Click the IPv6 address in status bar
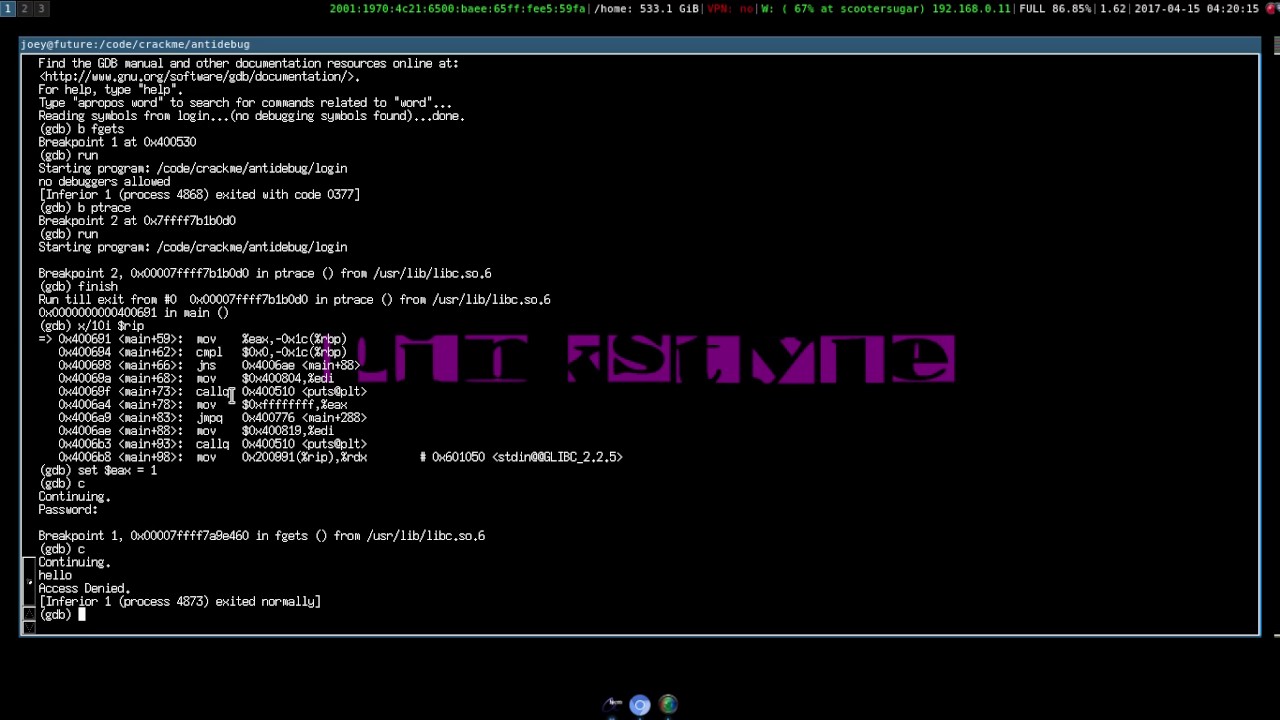This screenshot has width=1280, height=720. pos(459,8)
